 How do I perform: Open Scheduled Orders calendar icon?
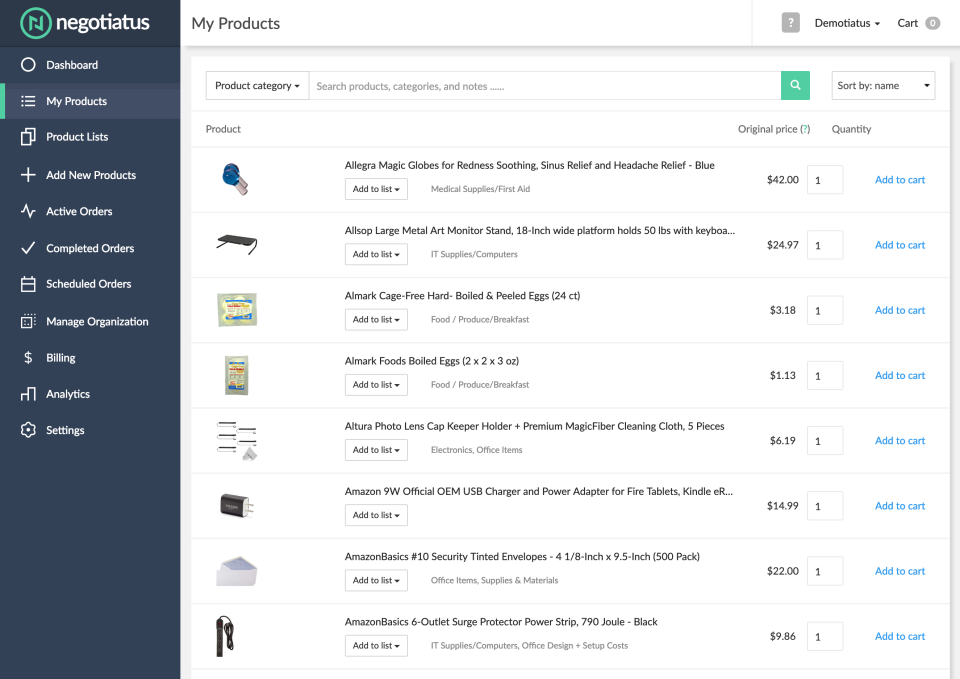[x=27, y=284]
